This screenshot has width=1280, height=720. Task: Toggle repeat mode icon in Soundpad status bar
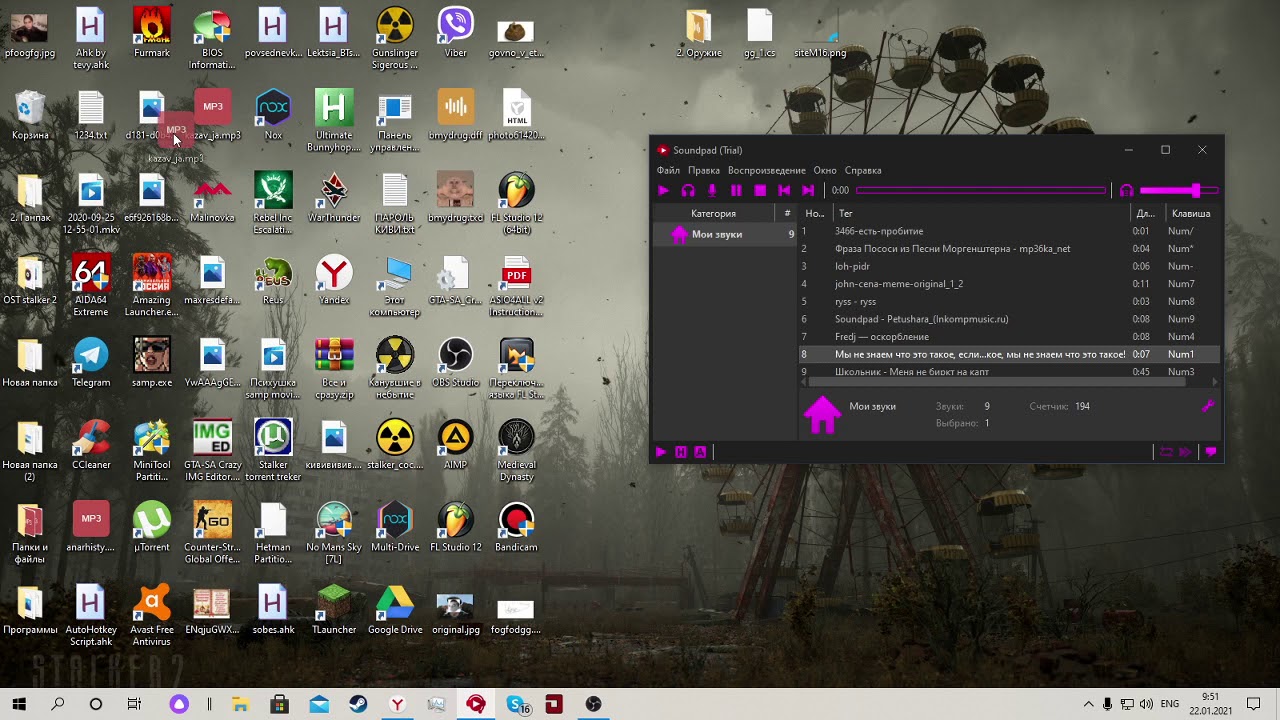point(1166,452)
